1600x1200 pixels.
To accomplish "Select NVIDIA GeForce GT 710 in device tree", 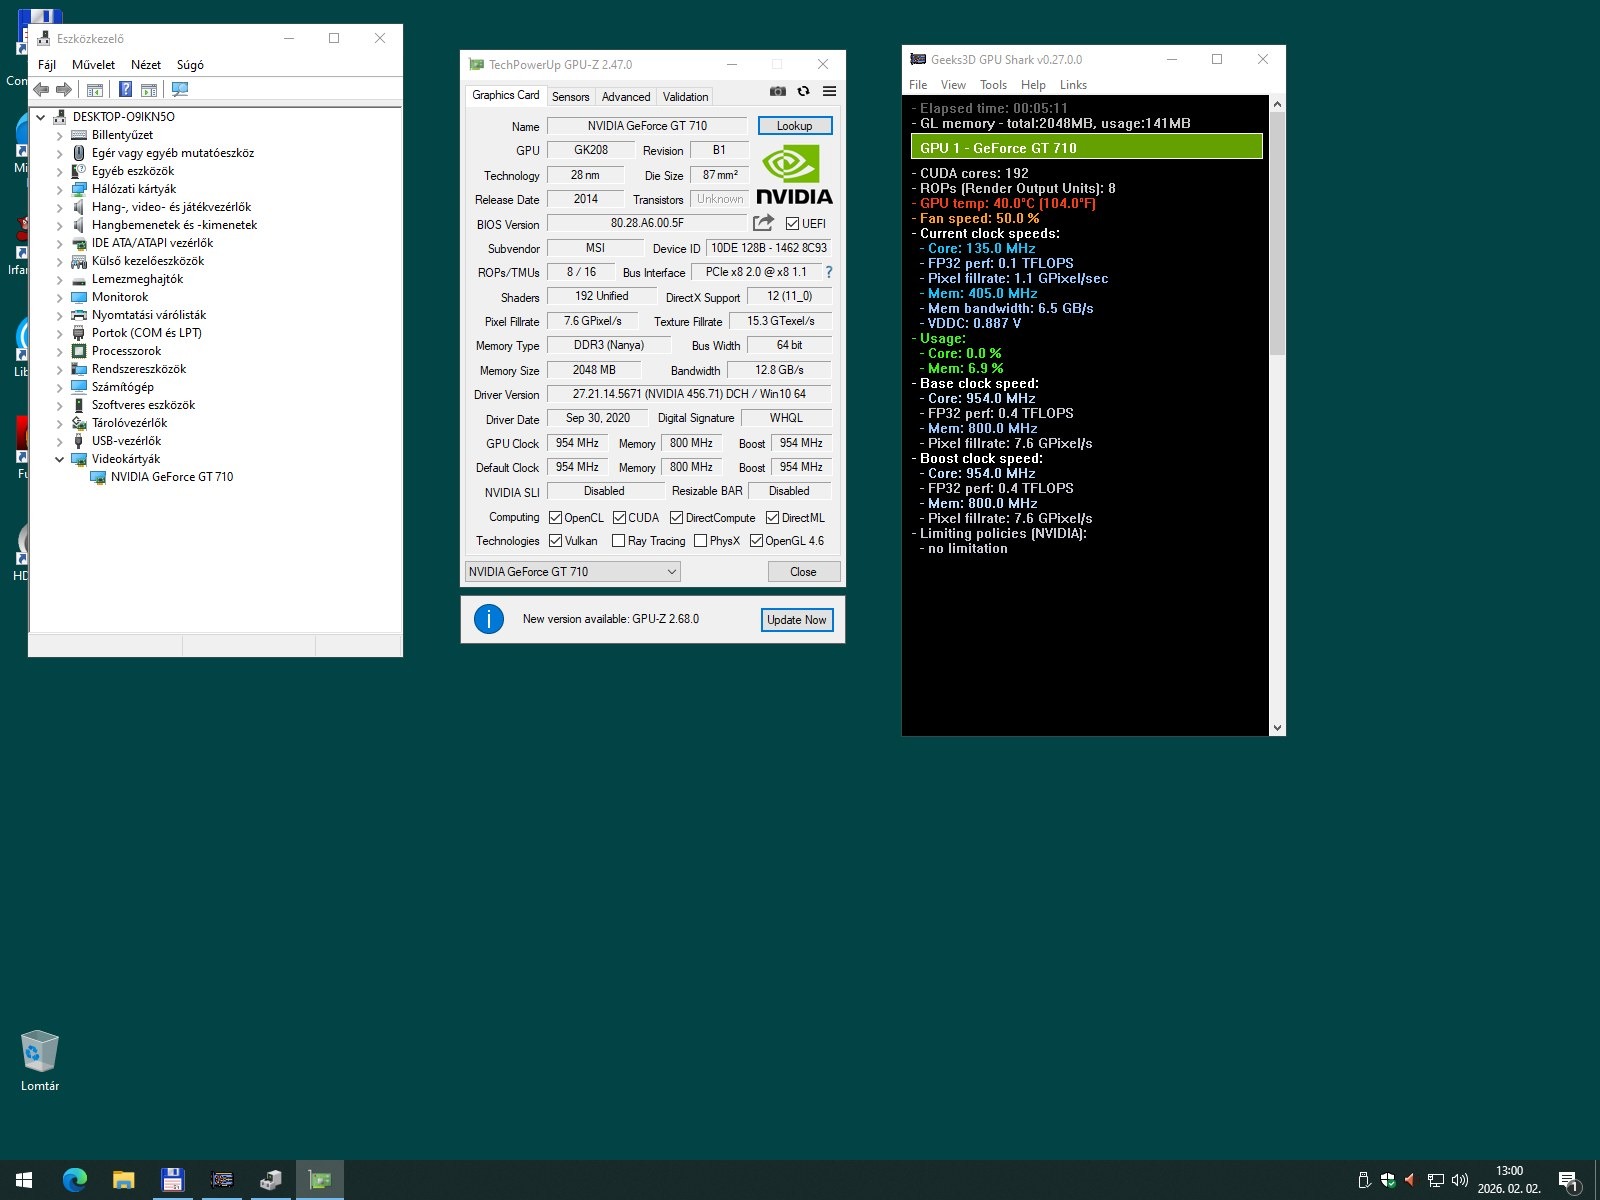I will 171,477.
